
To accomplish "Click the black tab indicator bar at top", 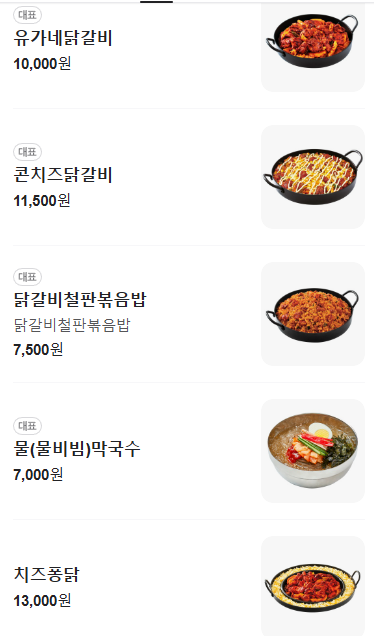I will [x=157, y=2].
